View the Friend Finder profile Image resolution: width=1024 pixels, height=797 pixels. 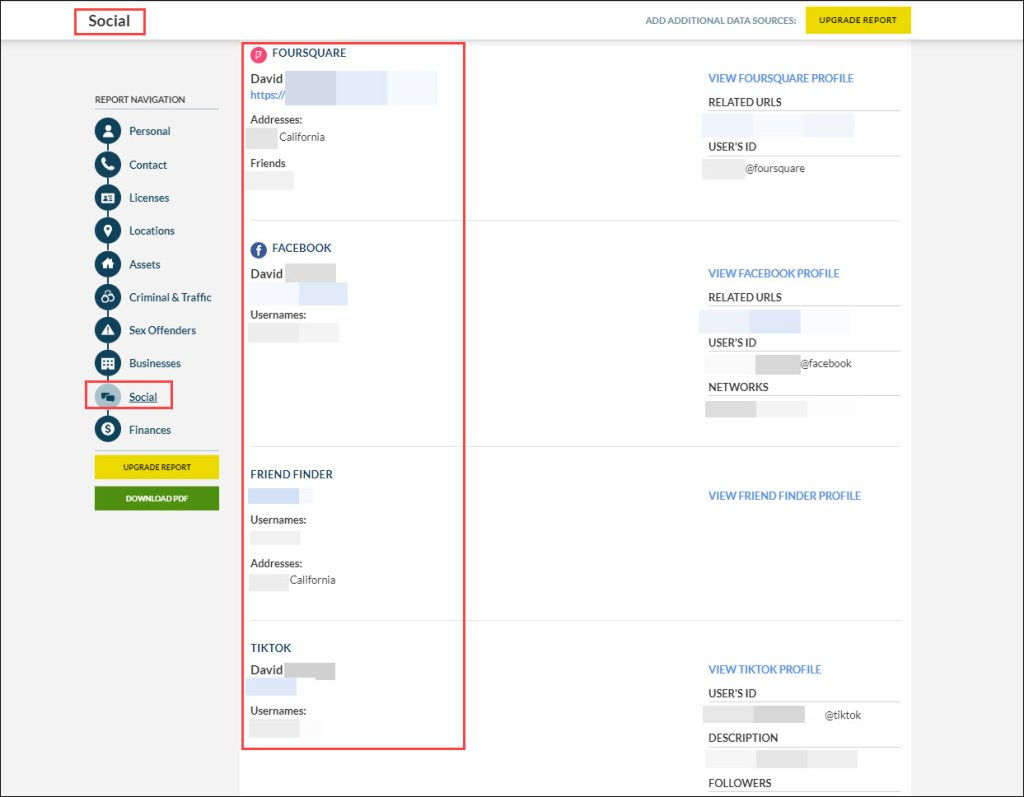coord(784,496)
